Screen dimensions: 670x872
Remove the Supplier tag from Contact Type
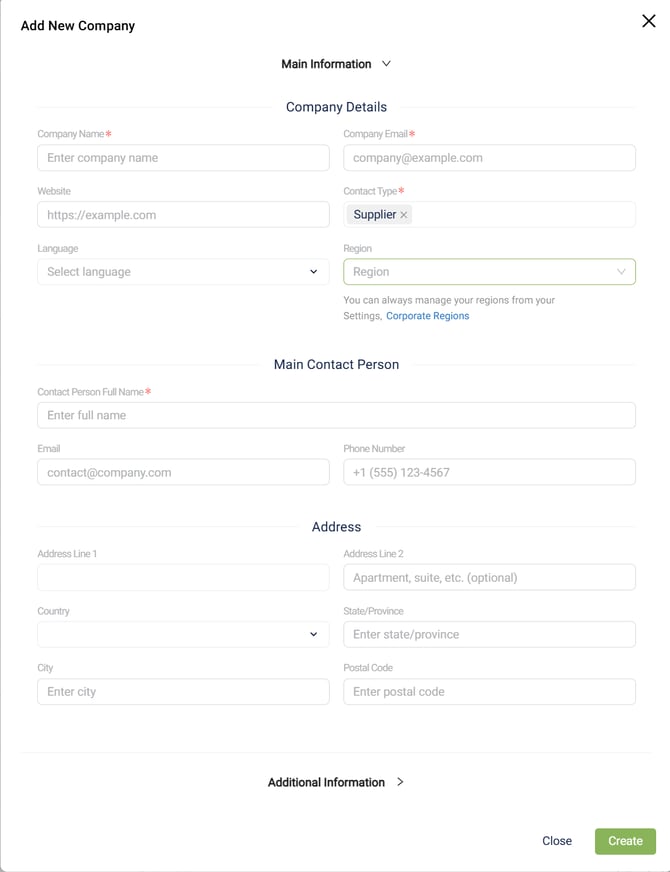pos(404,215)
